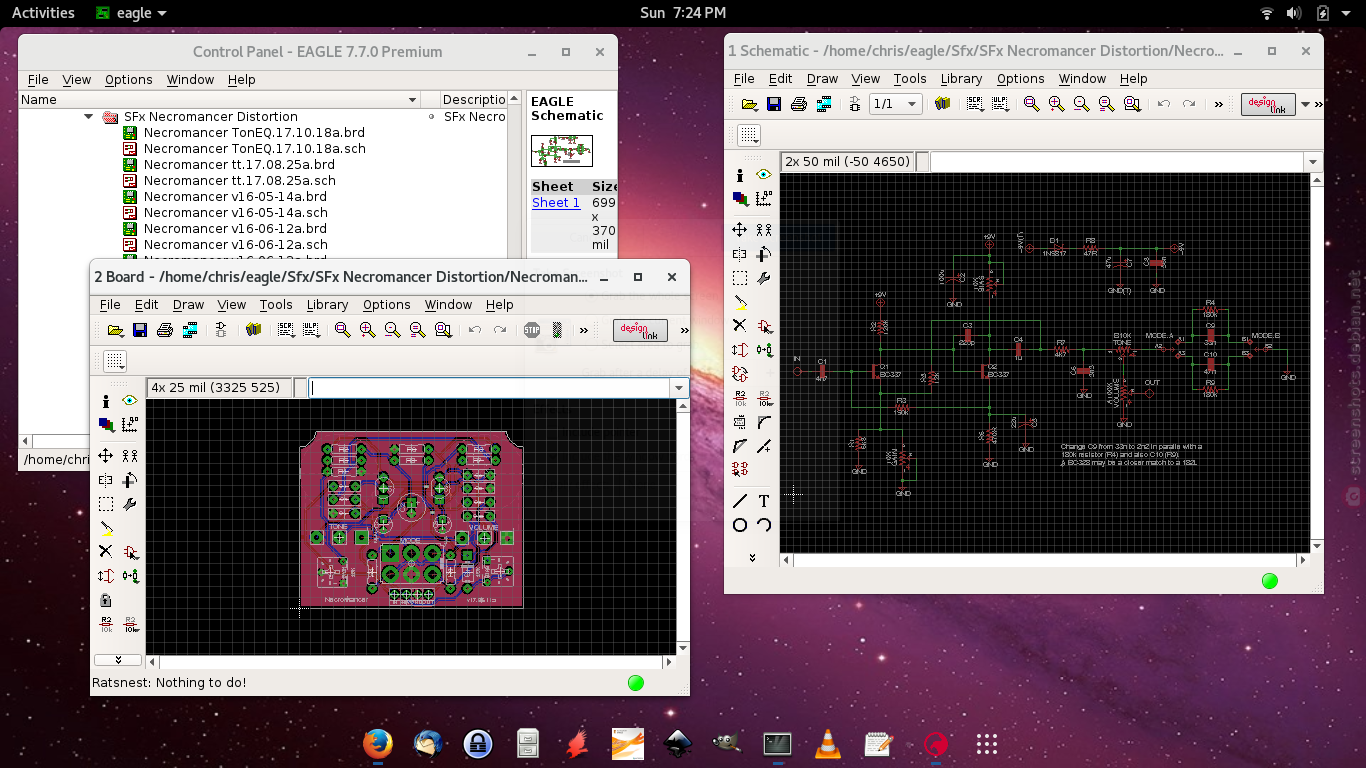Open the grid settings icon in Schematic window
The image size is (1366, 768).
[x=749, y=135]
